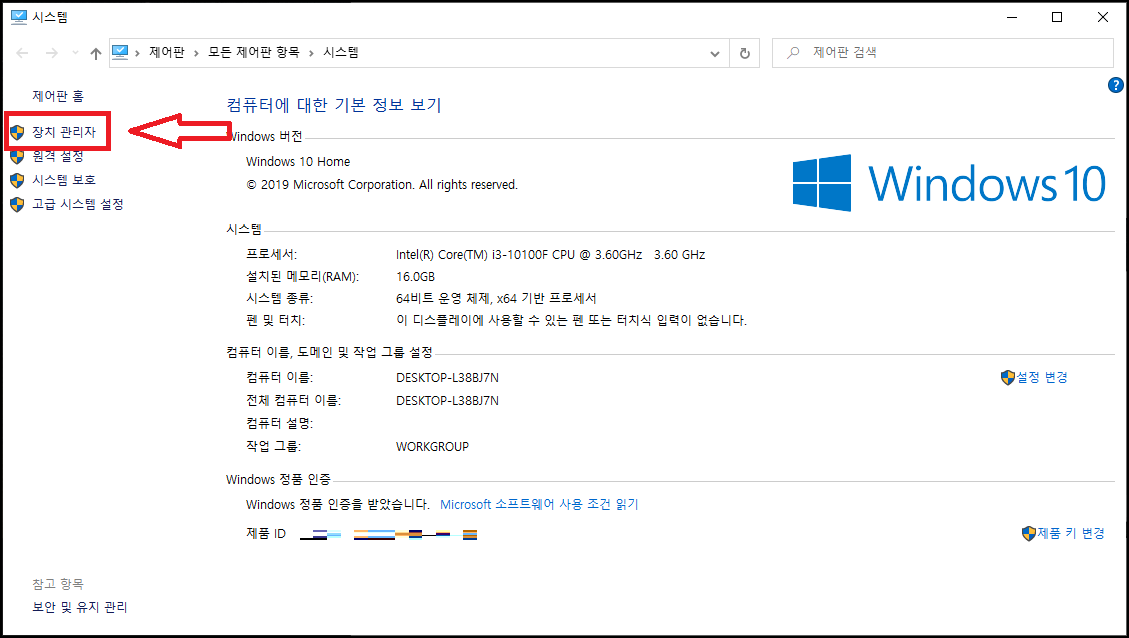Refresh the System page
Screen dimensions: 1129x638
(x=745, y=53)
